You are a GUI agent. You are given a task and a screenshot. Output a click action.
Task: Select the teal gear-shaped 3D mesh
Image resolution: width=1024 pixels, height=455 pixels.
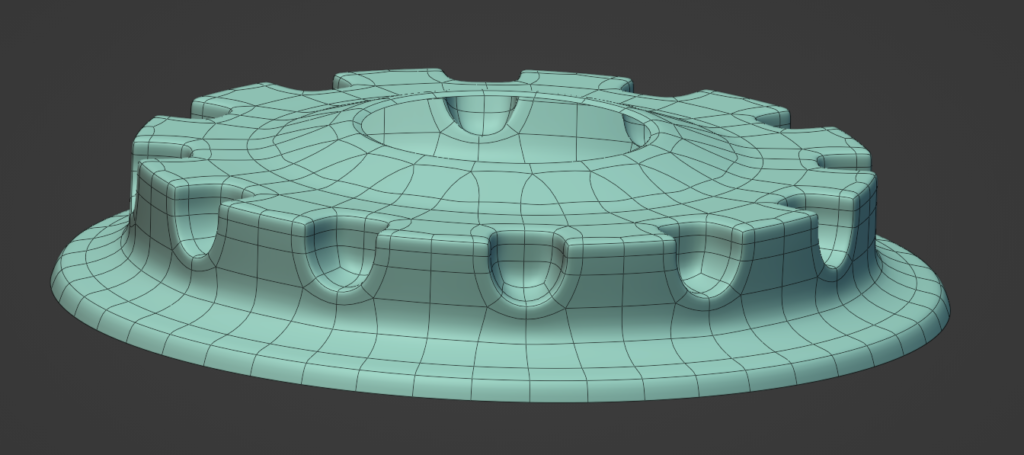pos(500,235)
